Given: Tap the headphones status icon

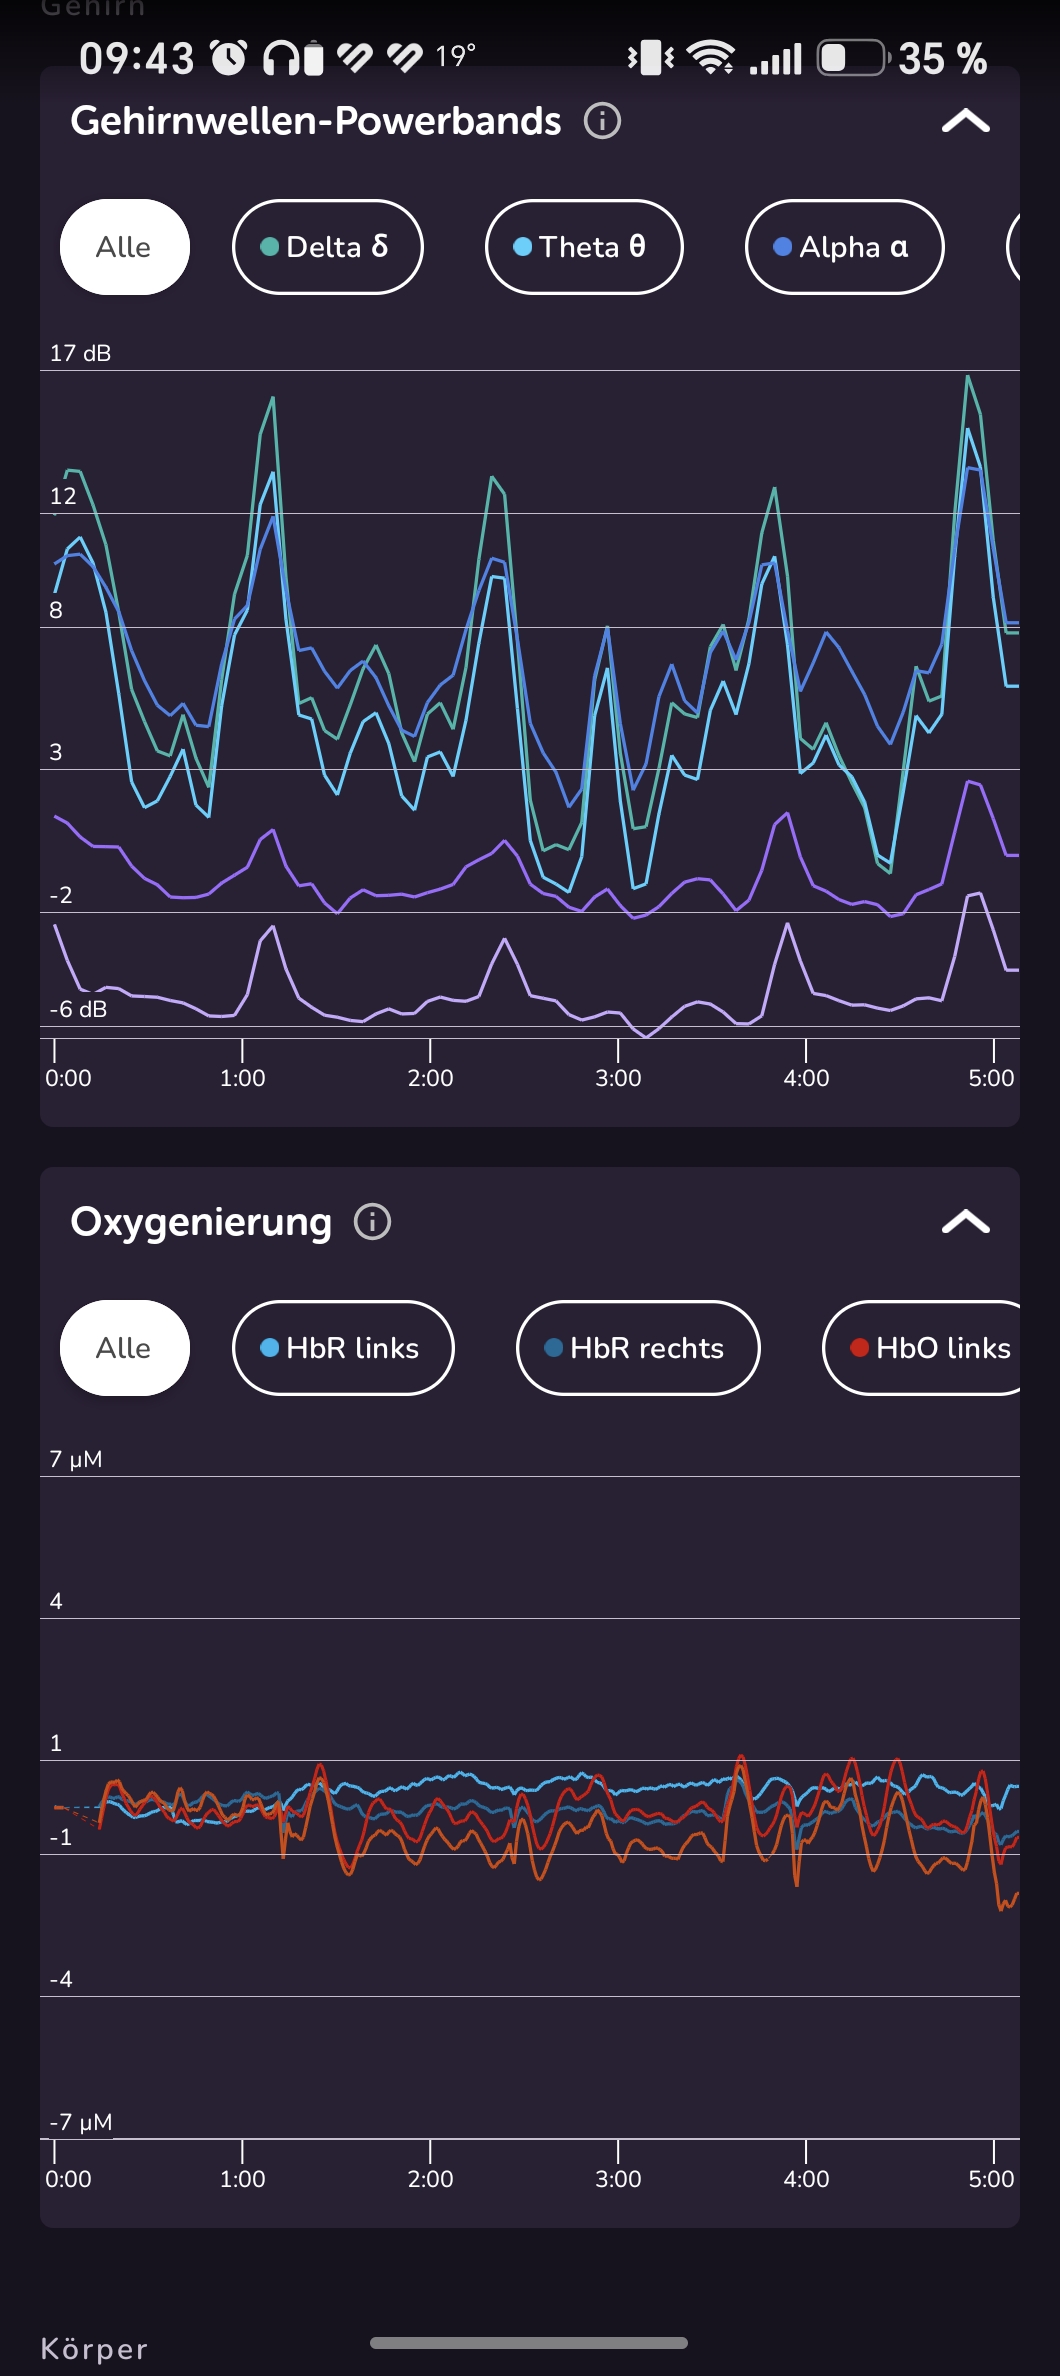Looking at the screenshot, I should click(280, 58).
